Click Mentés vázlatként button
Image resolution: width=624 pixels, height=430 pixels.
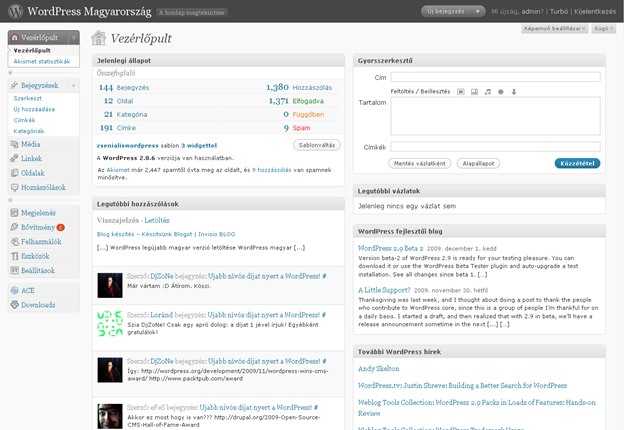(419, 163)
